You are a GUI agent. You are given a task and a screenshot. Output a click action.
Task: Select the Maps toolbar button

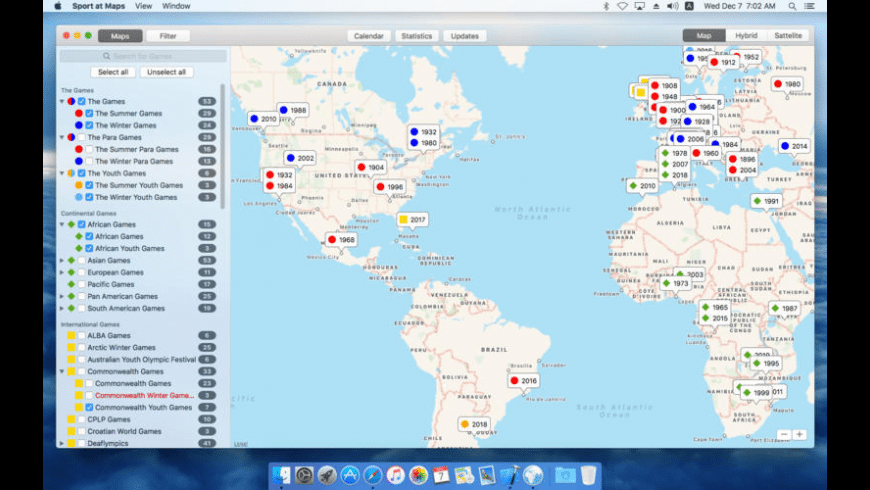120,36
